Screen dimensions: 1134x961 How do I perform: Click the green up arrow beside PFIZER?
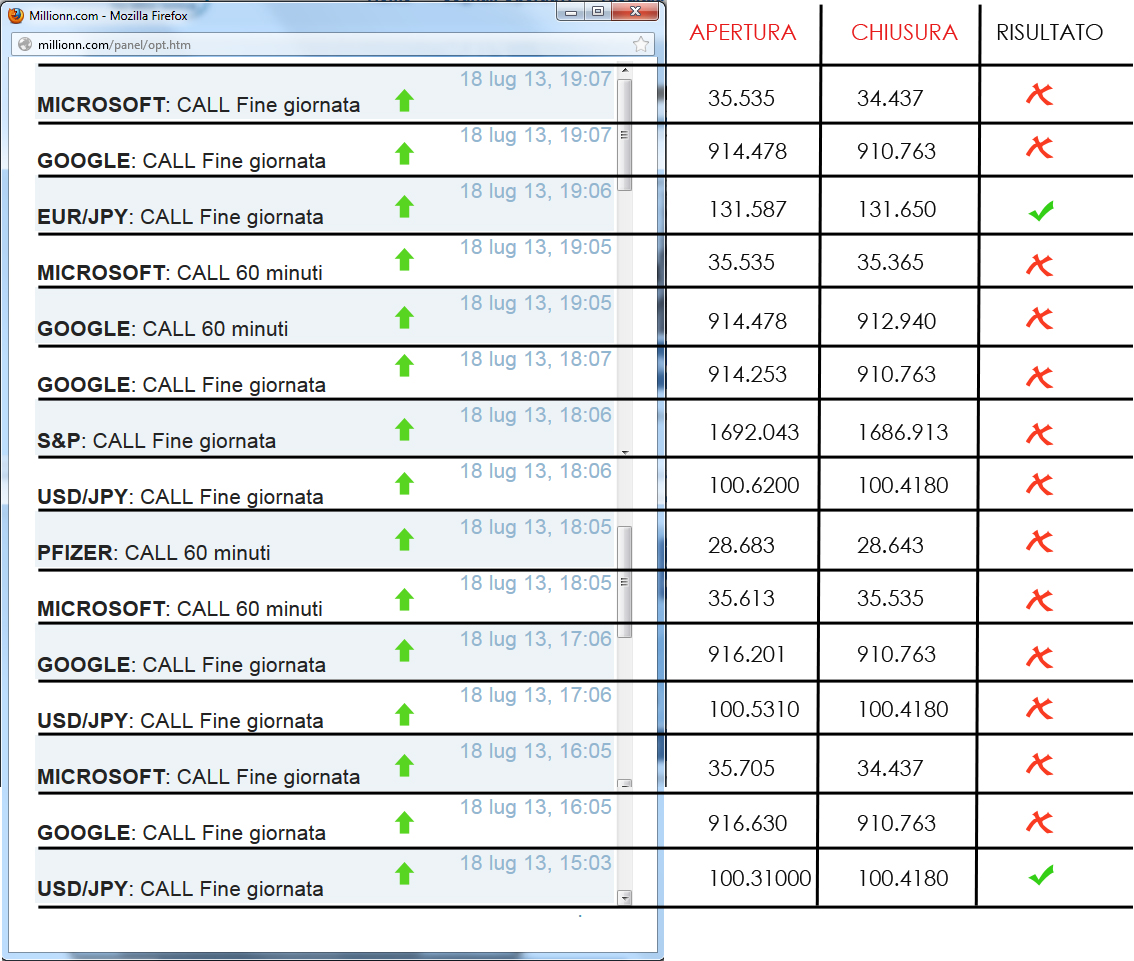click(x=404, y=539)
